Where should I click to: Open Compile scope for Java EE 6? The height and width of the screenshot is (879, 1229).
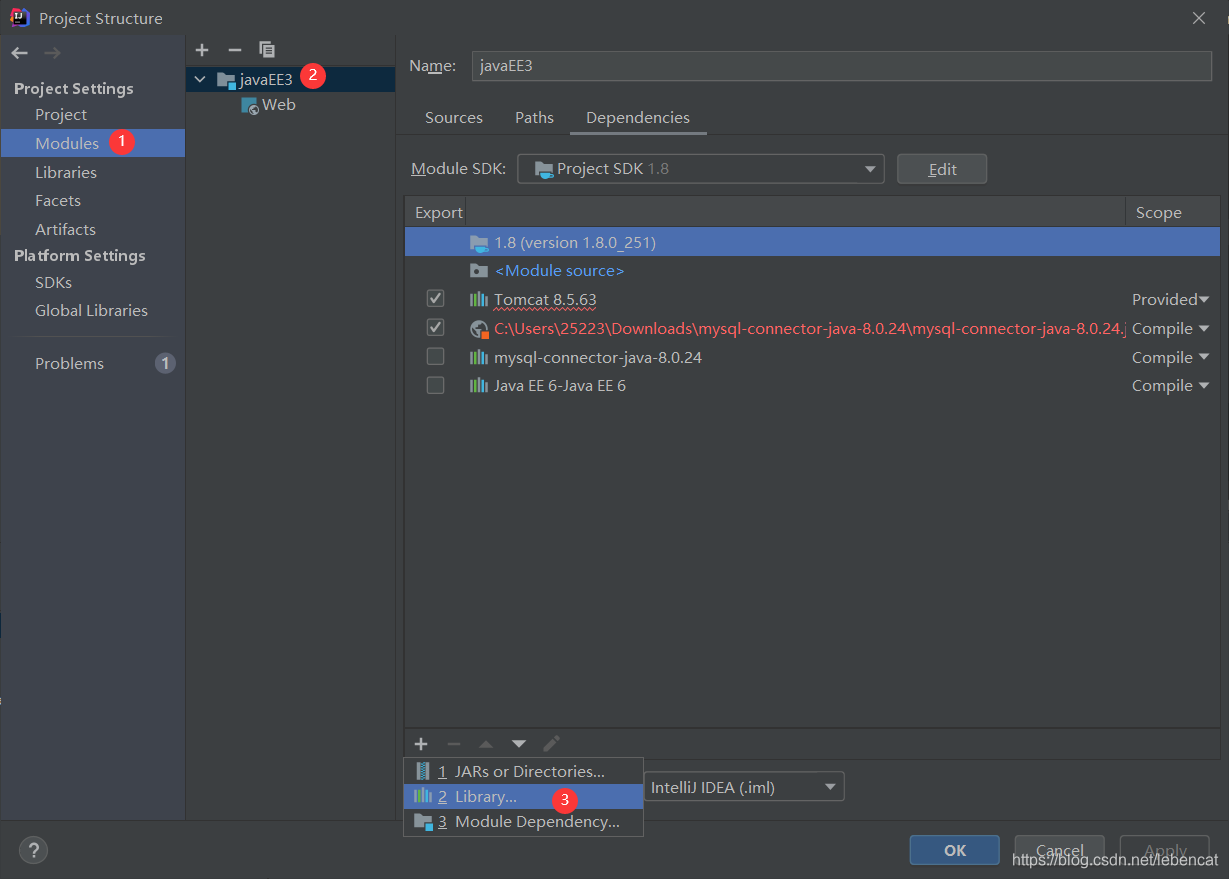1170,385
